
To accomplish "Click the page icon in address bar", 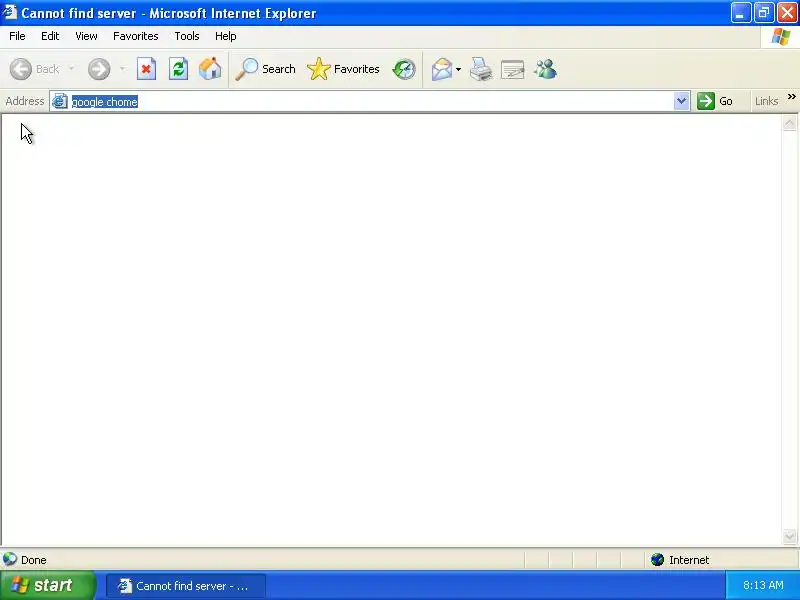I will (60, 101).
